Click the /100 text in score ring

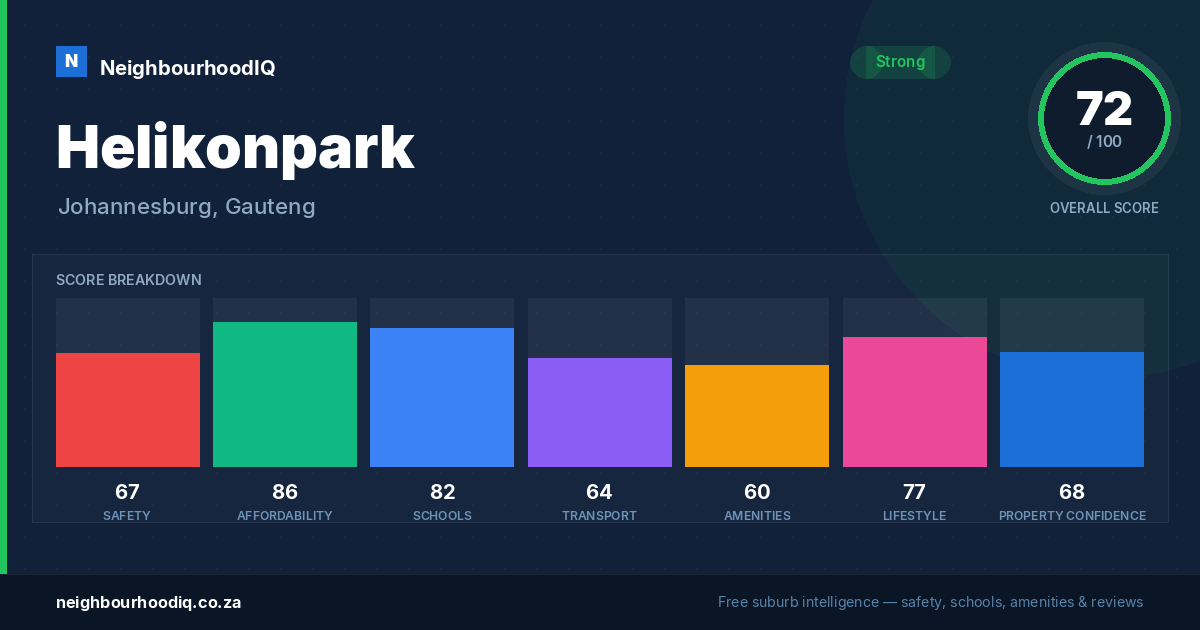[x=1104, y=142]
